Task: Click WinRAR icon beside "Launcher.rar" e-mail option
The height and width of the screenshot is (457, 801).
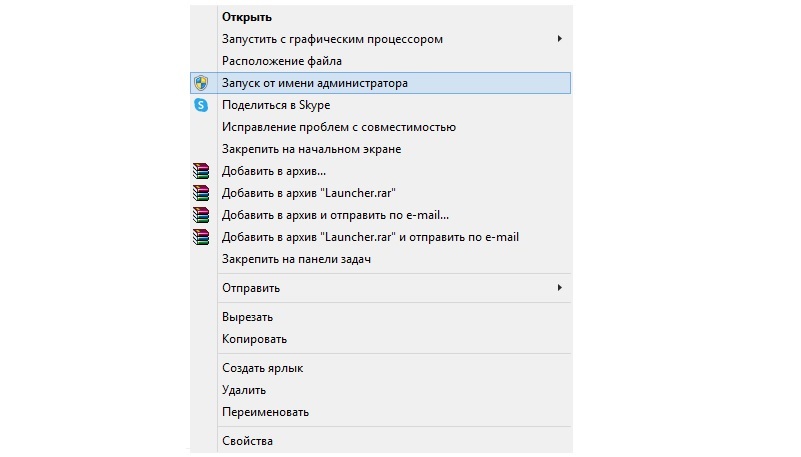Action: (201, 237)
